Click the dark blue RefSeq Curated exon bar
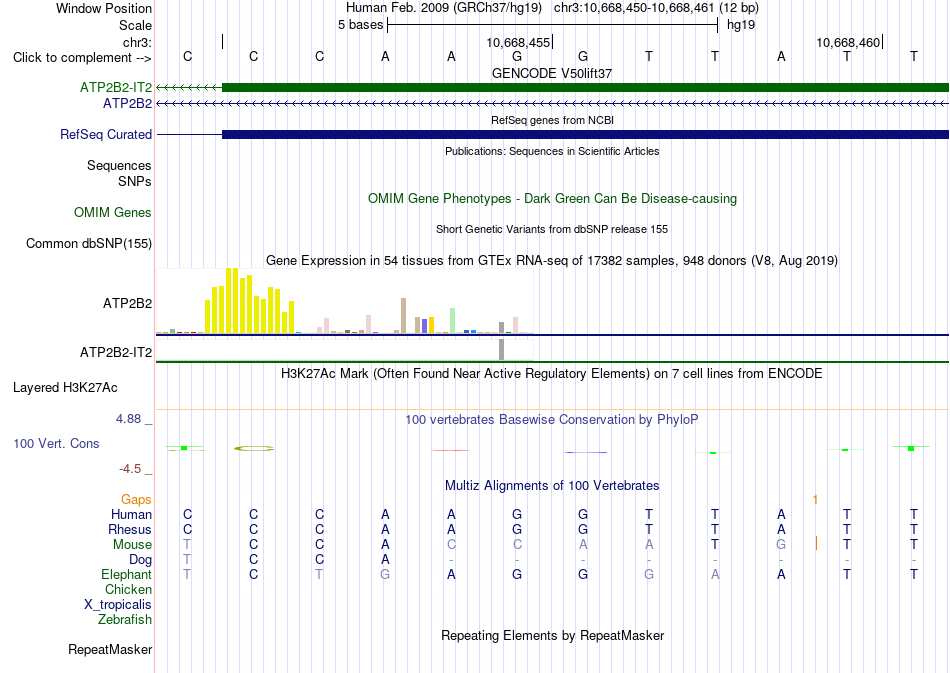950x673 pixels. click(585, 134)
